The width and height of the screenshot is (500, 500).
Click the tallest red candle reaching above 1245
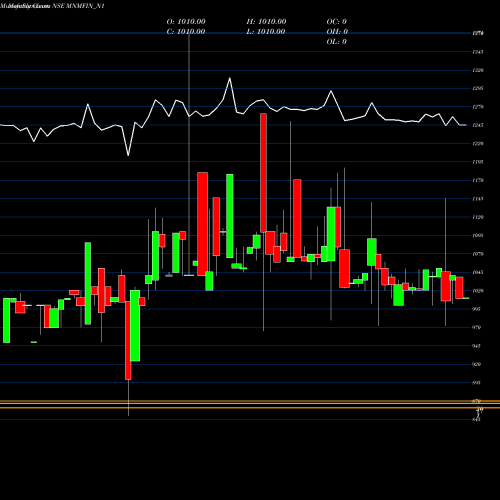263,173
